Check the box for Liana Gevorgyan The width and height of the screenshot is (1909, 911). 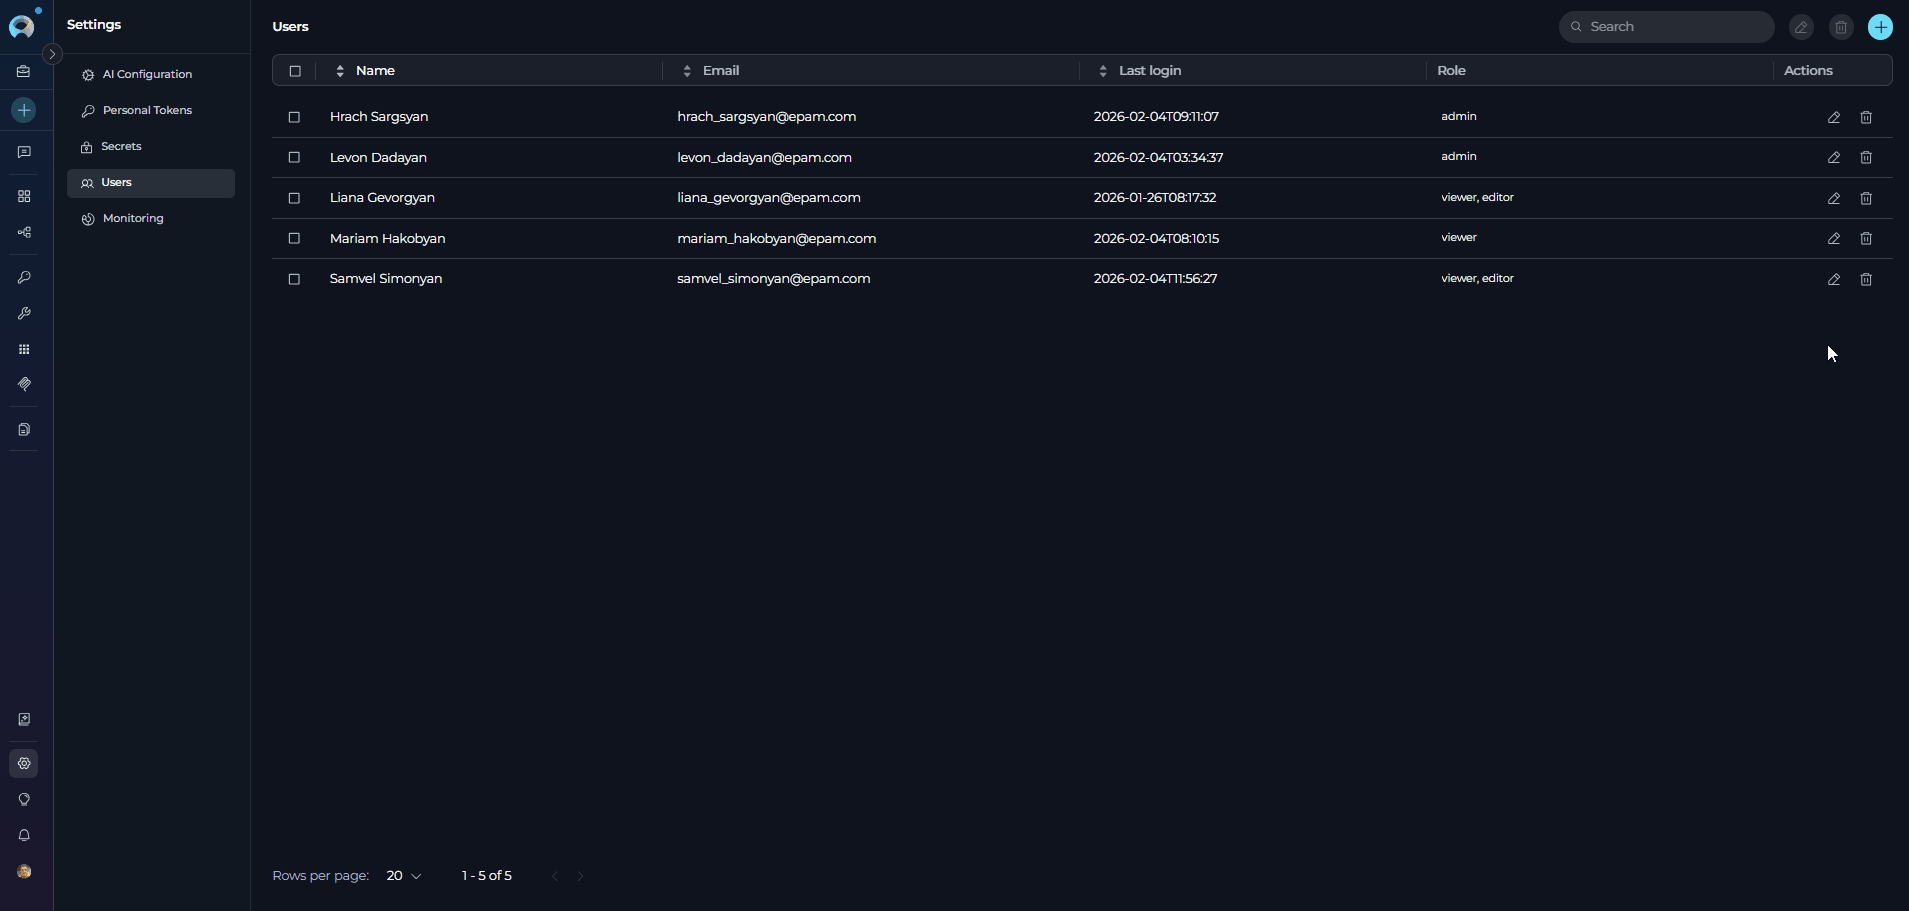point(294,198)
